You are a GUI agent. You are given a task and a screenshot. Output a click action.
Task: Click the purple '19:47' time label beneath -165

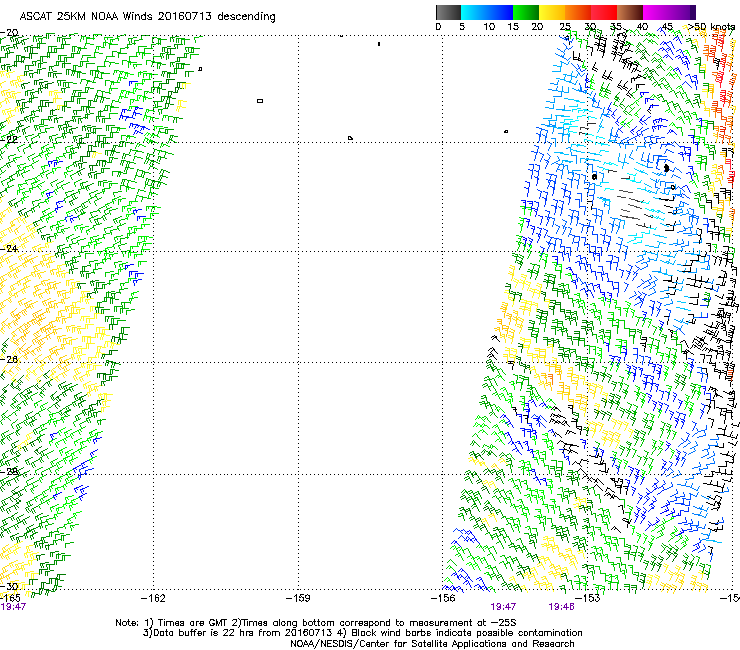click(x=13, y=607)
